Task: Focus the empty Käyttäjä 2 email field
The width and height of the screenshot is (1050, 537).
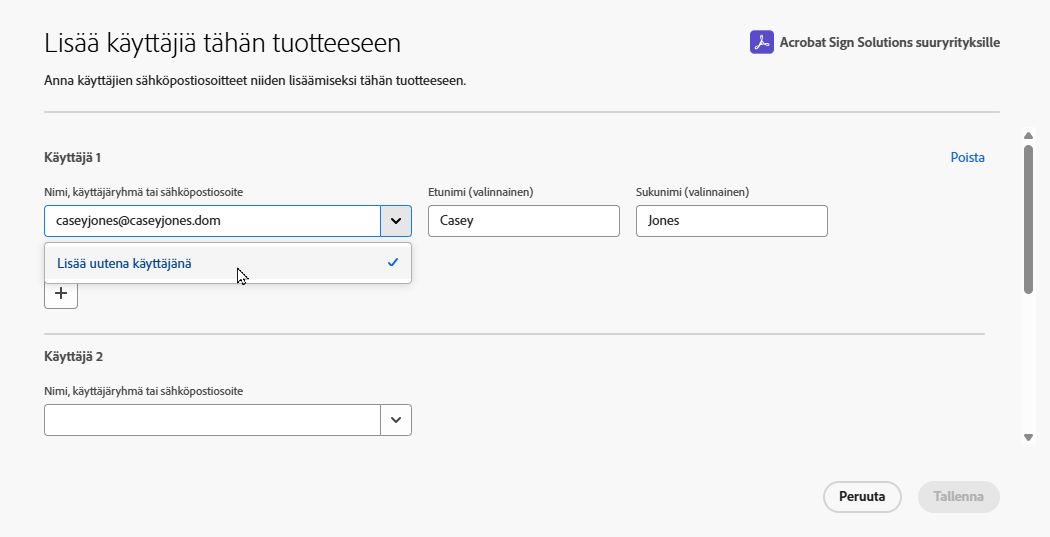Action: coord(212,420)
